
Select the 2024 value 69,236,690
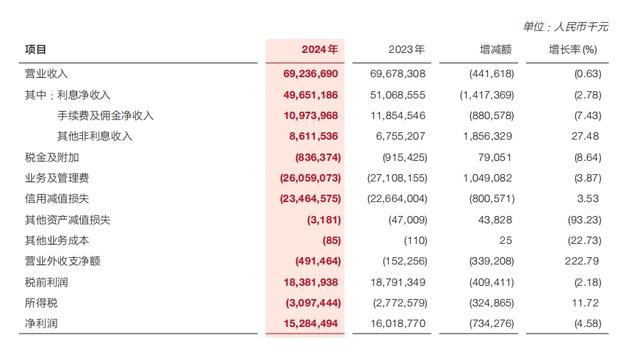311,73
